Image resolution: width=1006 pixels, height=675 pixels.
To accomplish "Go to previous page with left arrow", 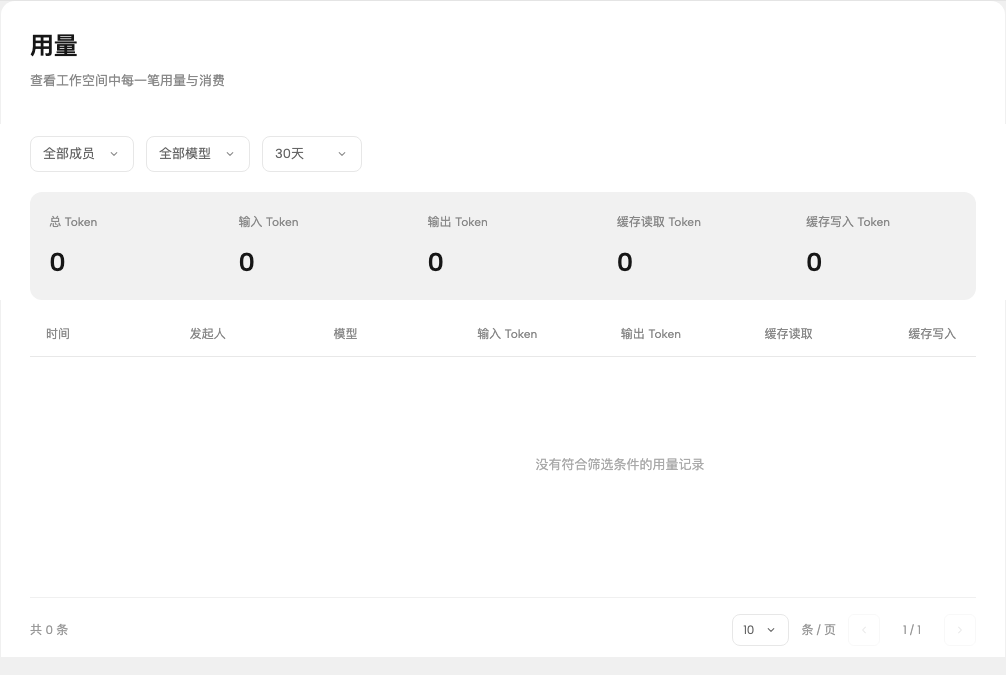I will click(x=864, y=630).
